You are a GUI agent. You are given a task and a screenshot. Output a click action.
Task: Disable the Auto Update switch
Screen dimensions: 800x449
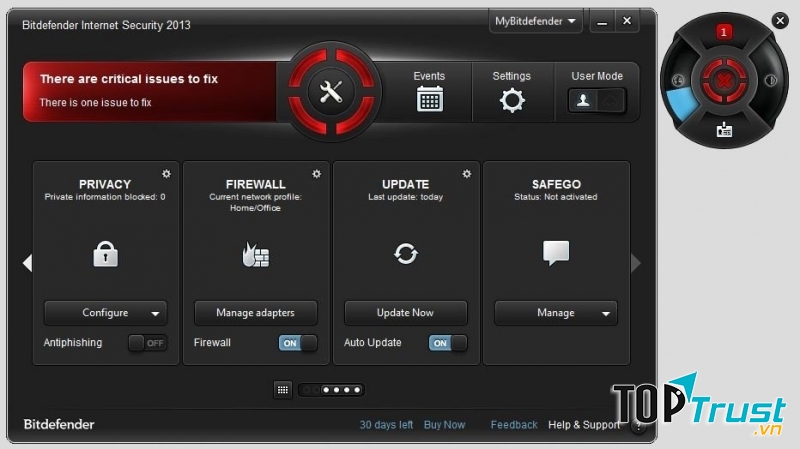448,343
